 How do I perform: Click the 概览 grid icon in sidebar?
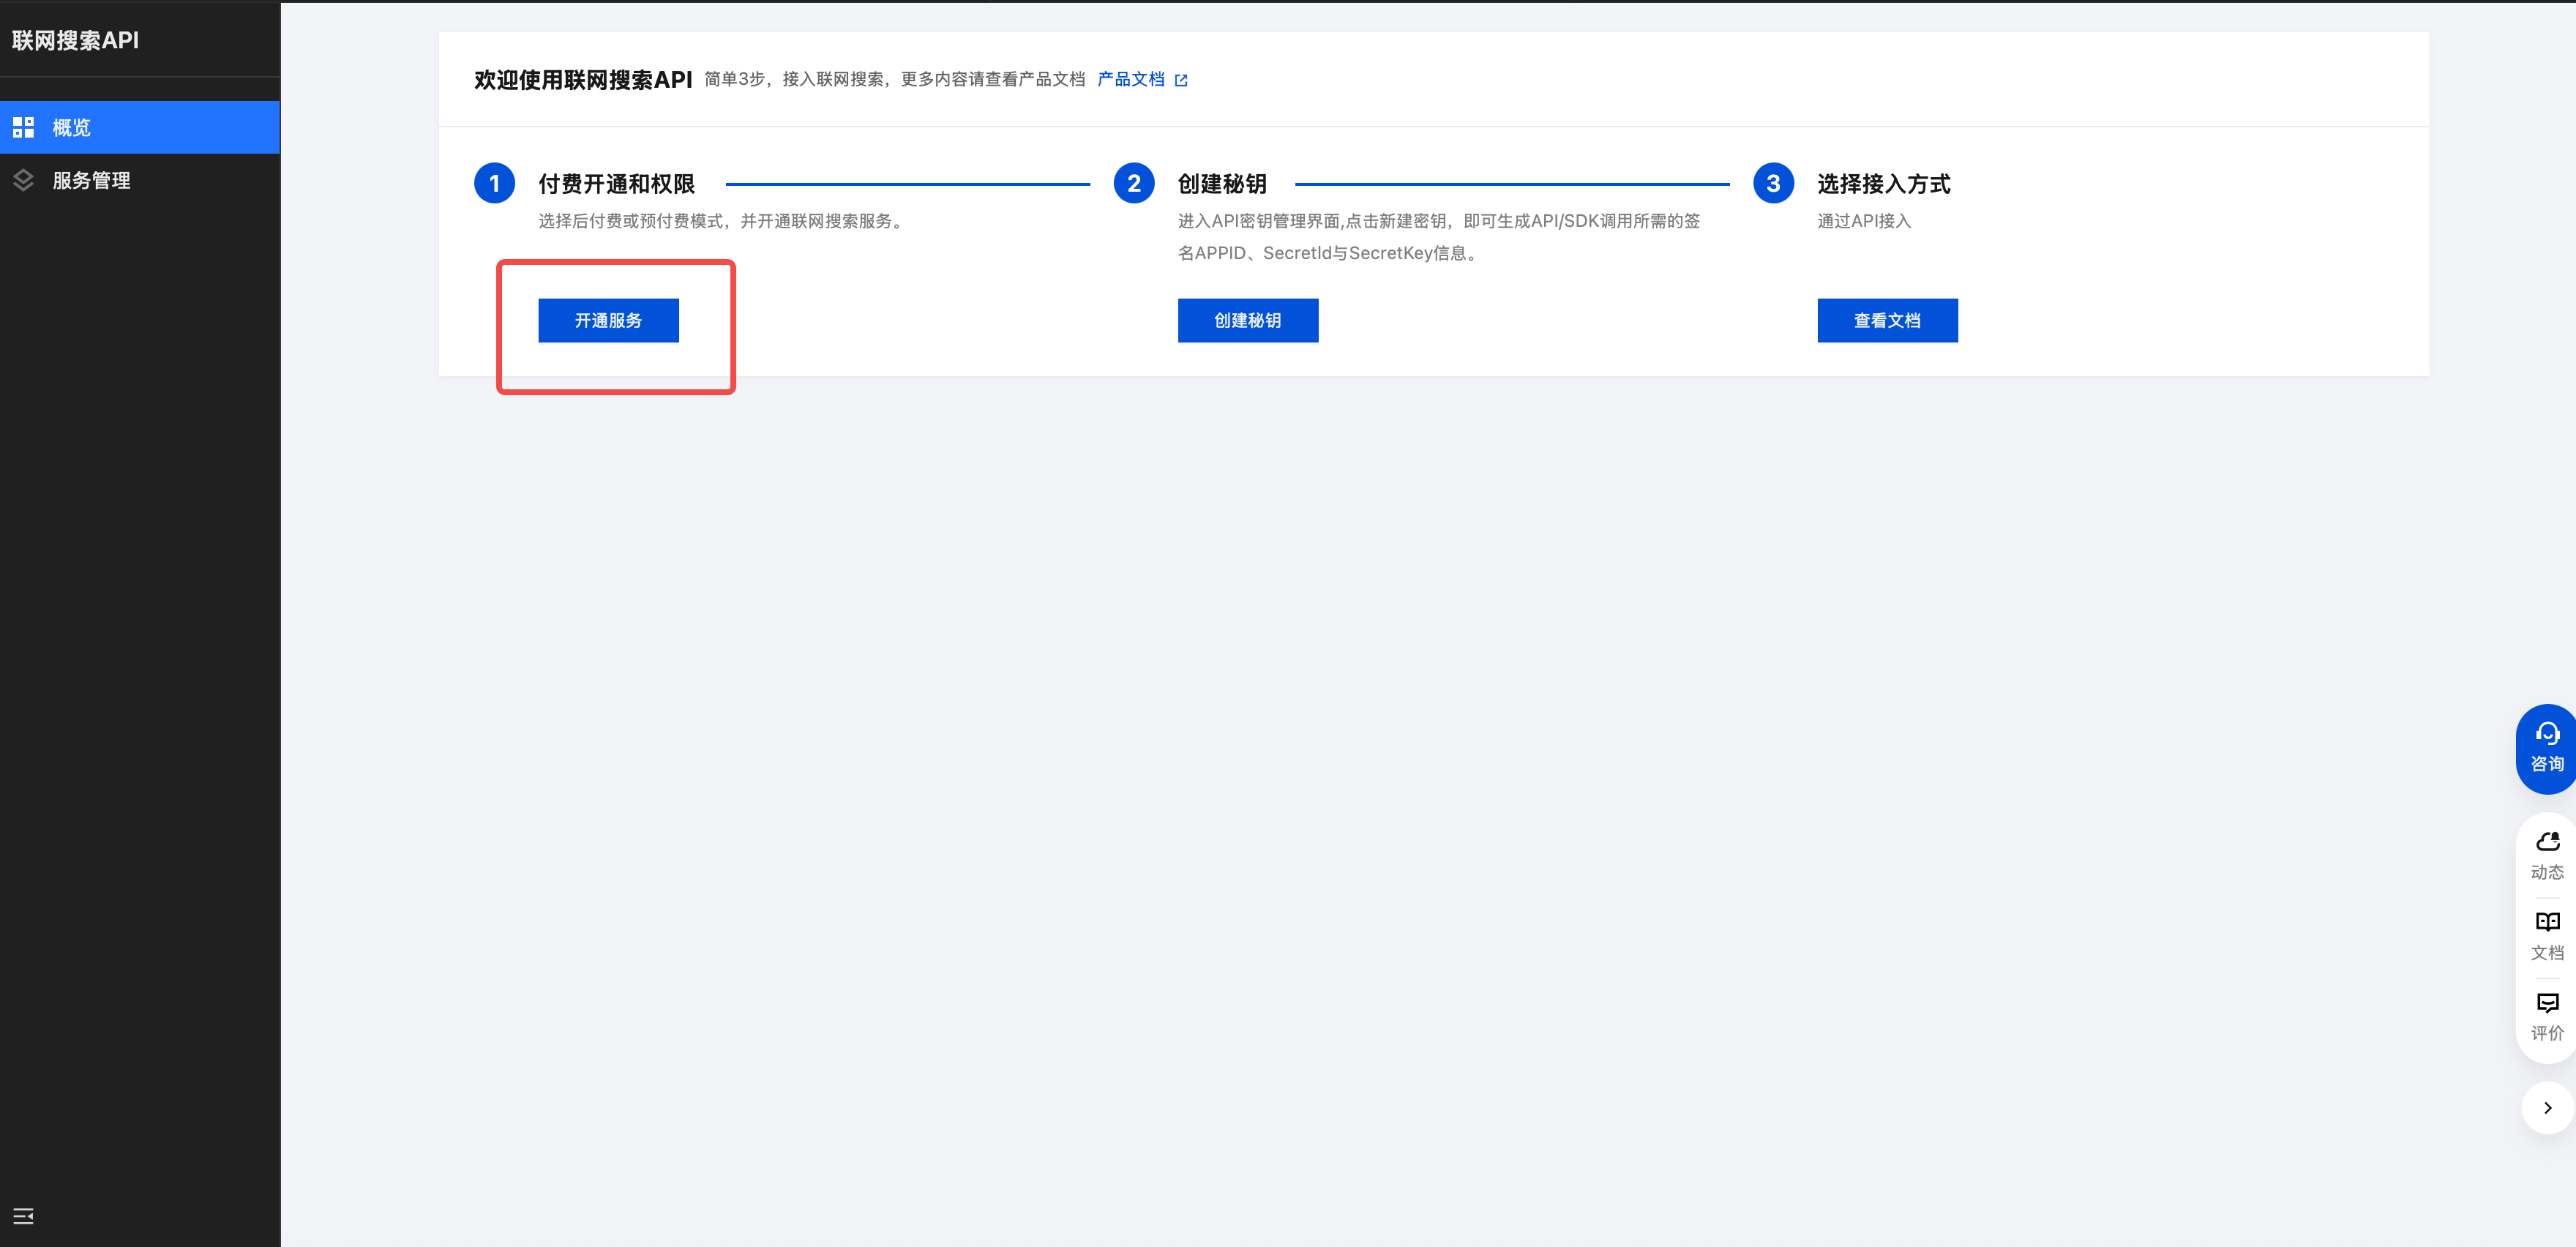[x=23, y=127]
